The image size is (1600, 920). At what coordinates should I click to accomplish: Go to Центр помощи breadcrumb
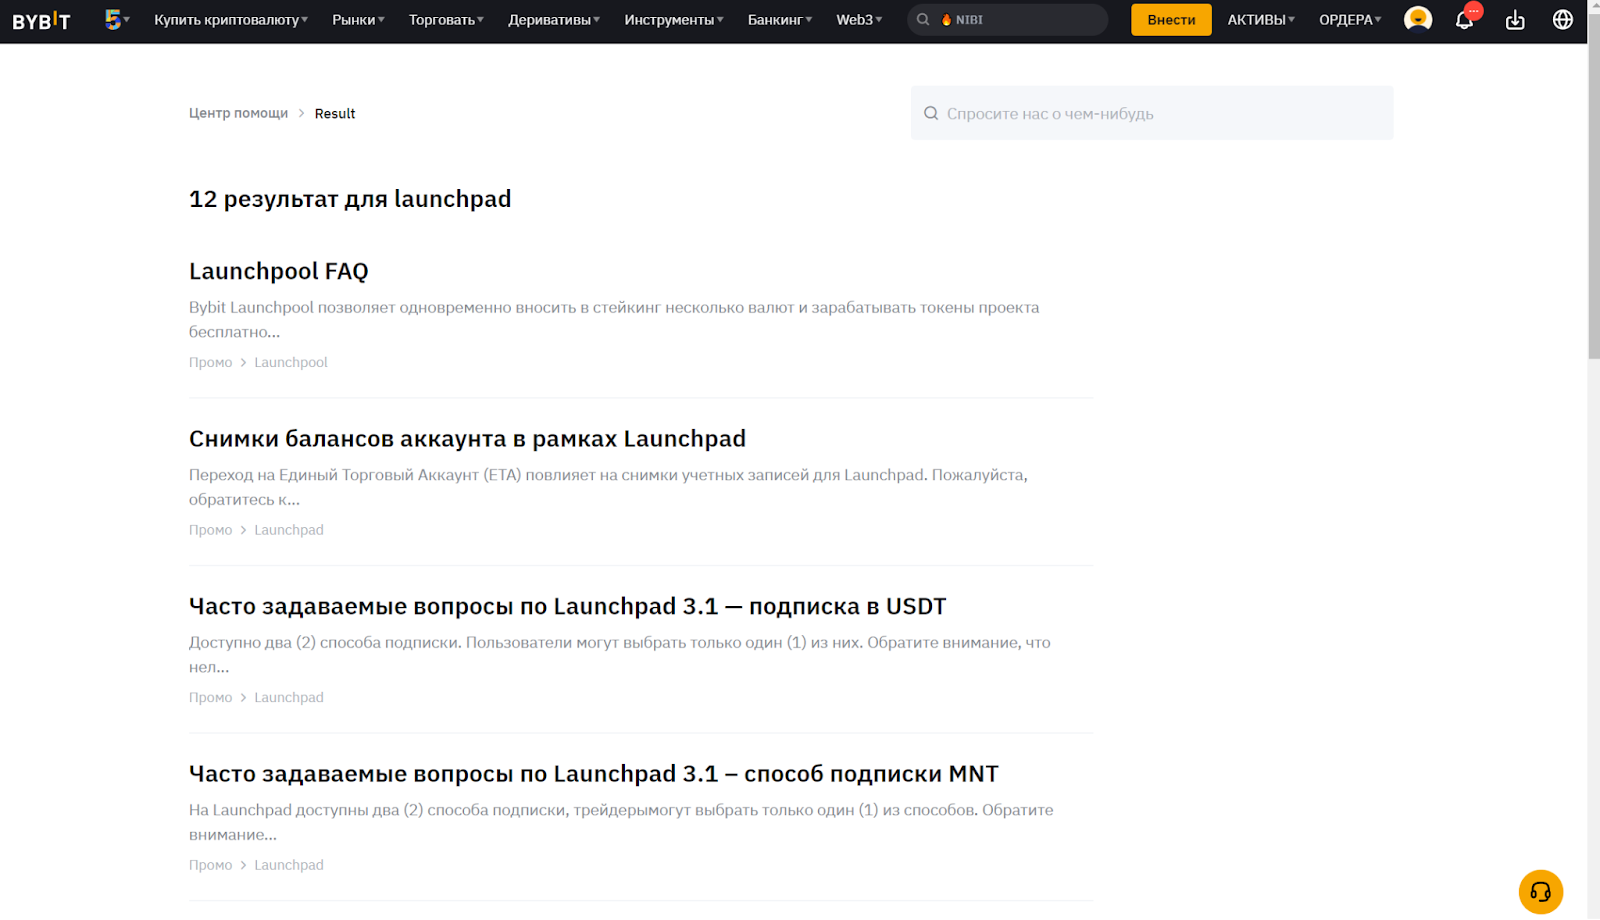click(238, 113)
